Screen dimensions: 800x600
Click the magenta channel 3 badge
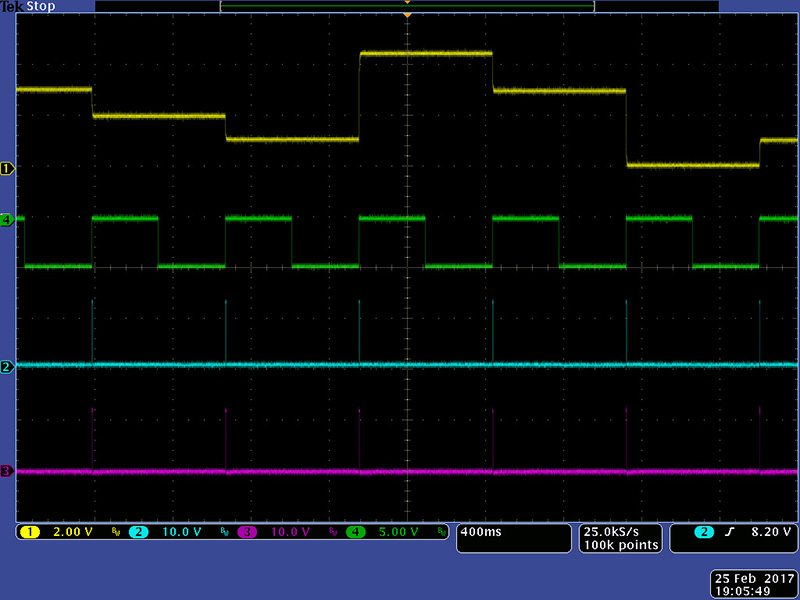(x=247, y=532)
